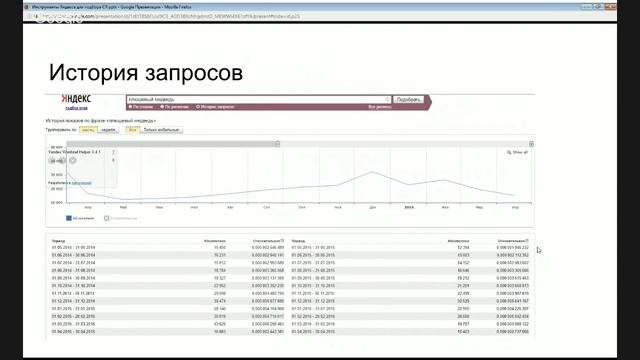Open the Все регионы region selector
This screenshot has height=360, width=640.
(380, 107)
